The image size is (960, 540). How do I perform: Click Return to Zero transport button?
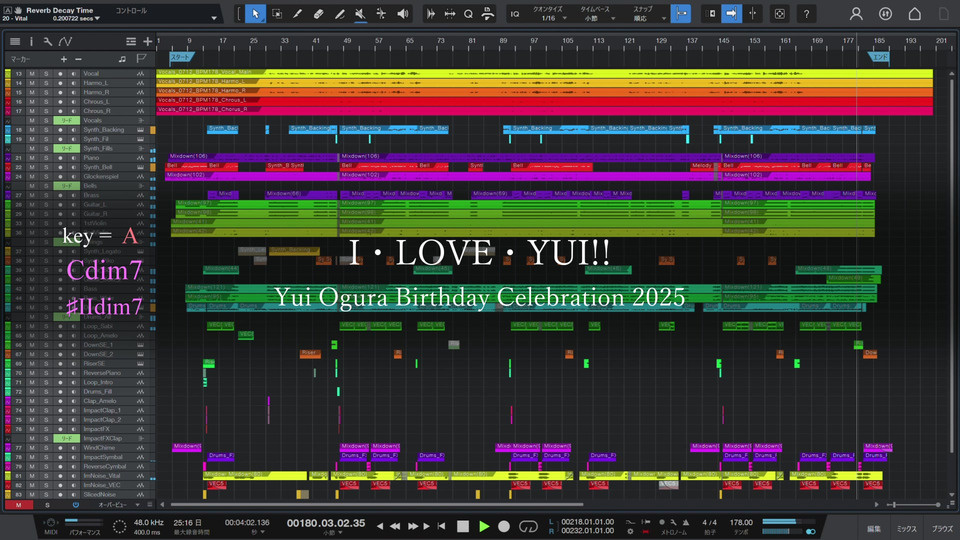point(441,526)
